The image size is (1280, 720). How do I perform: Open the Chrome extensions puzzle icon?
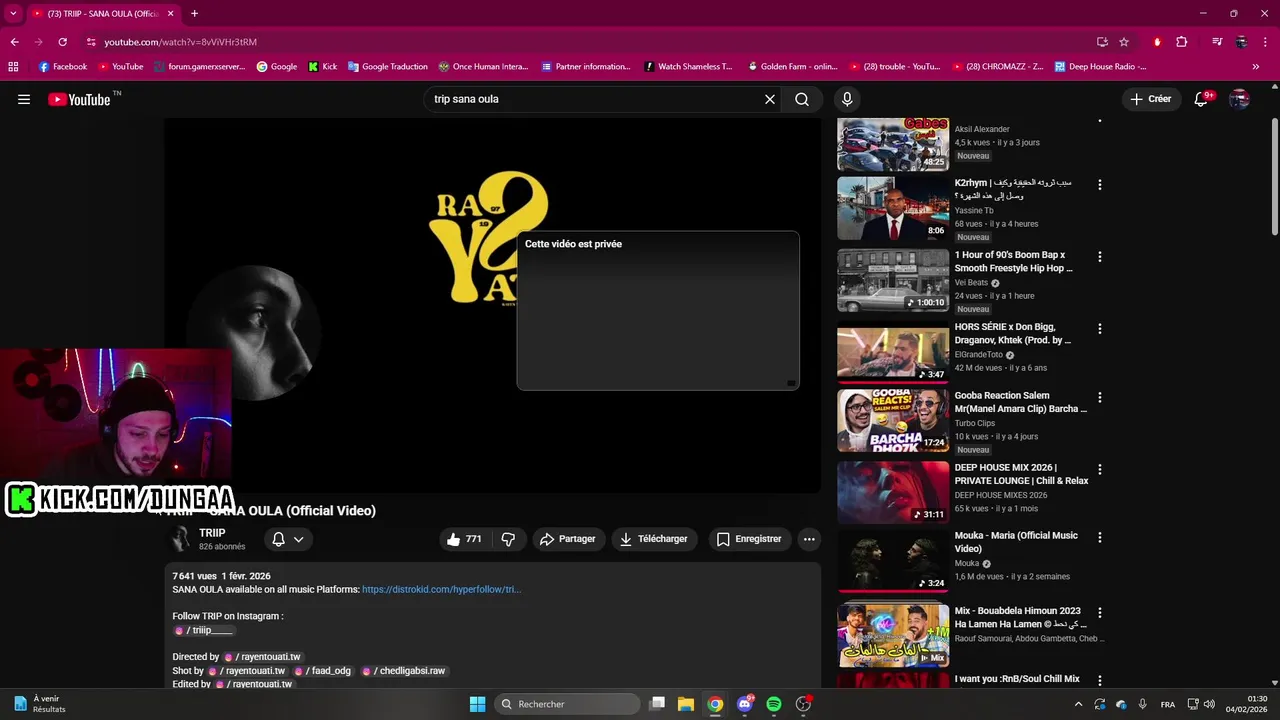coord(1182,42)
